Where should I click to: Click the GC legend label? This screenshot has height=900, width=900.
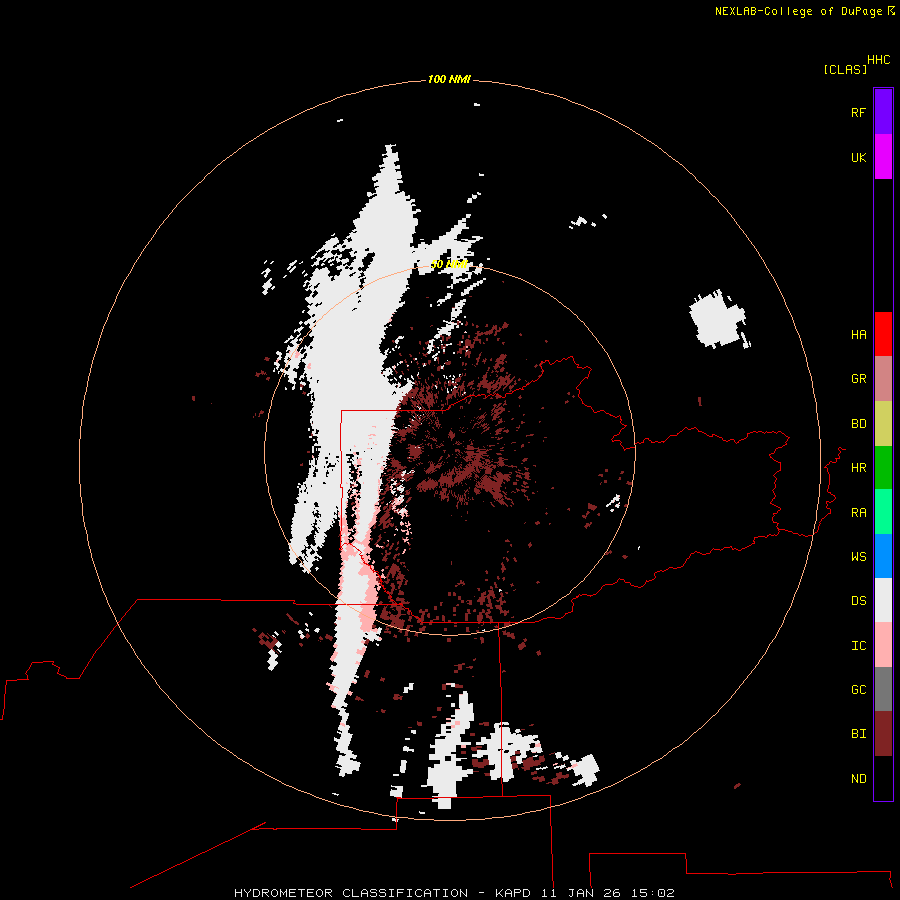pyautogui.click(x=858, y=690)
